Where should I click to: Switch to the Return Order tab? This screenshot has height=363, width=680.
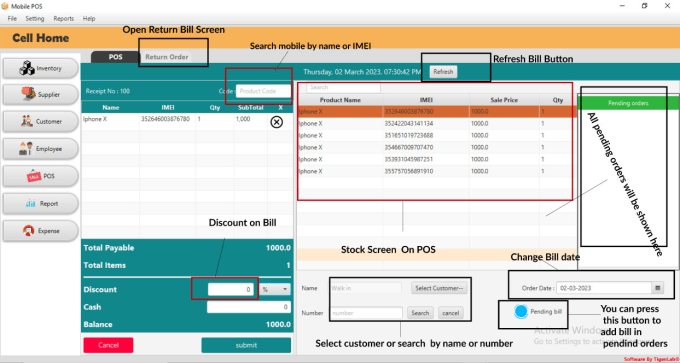(167, 57)
